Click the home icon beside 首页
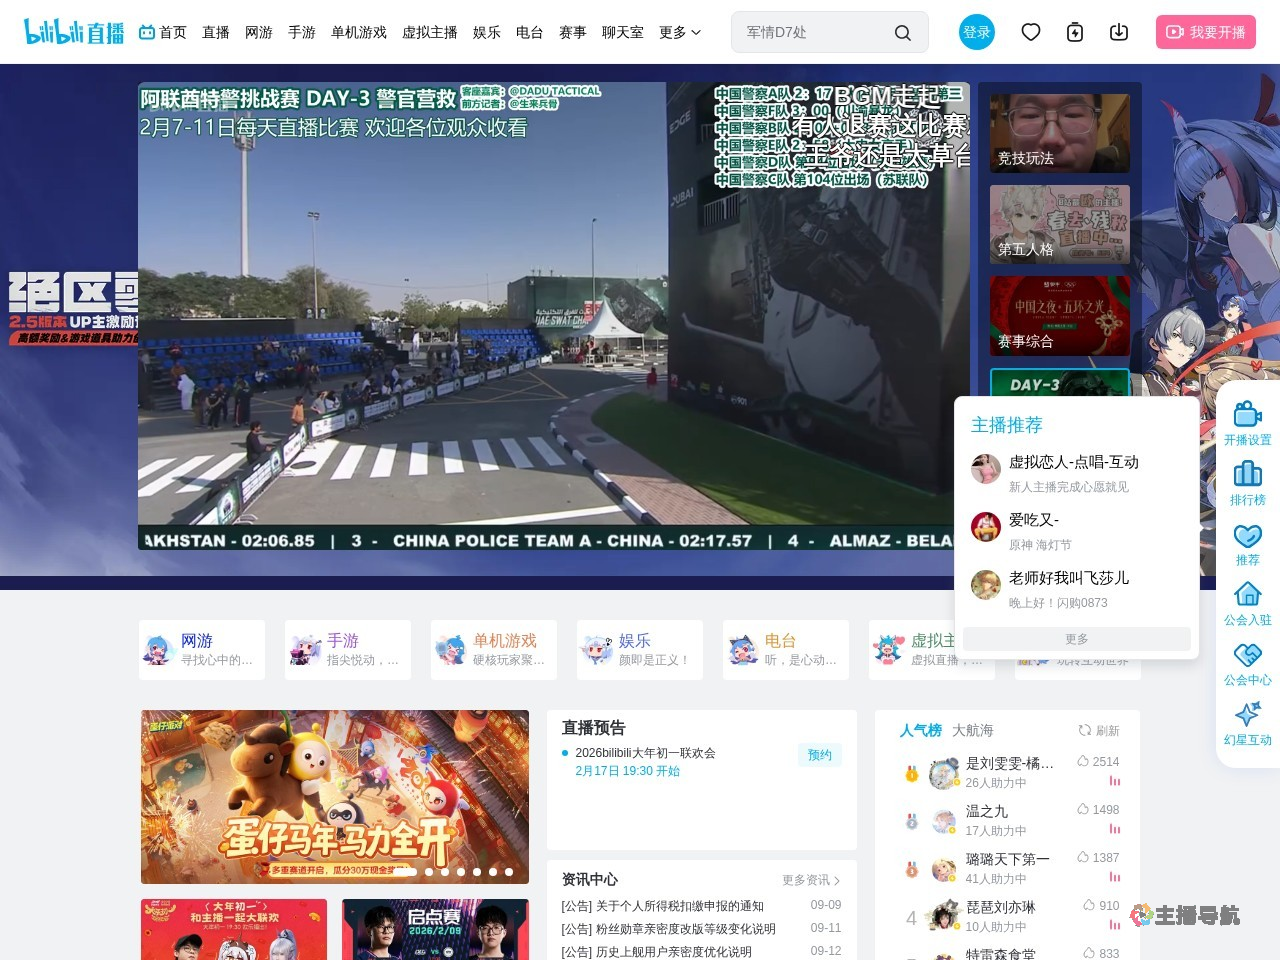1280x960 pixels. (x=146, y=32)
